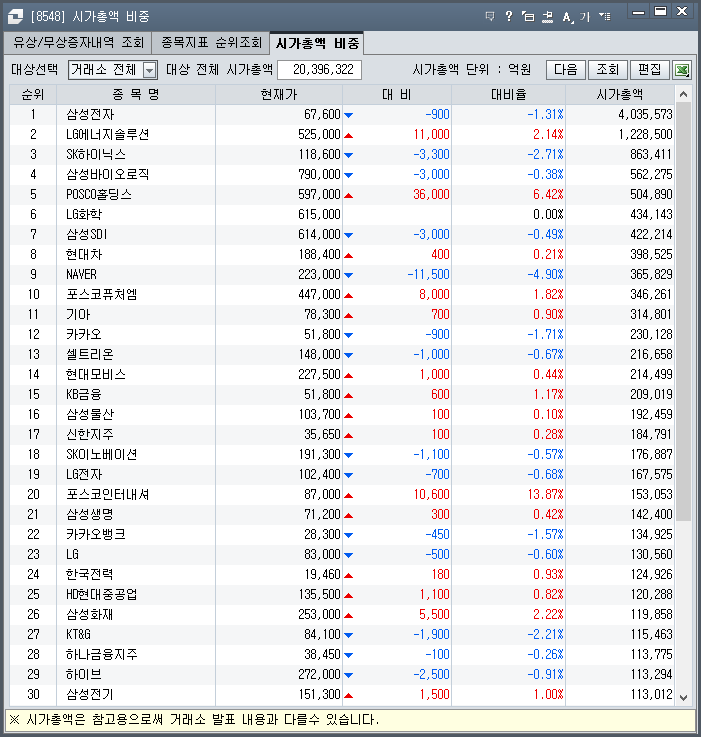Select the 삼성화재 stock name
The image size is (701, 737).
(90, 614)
